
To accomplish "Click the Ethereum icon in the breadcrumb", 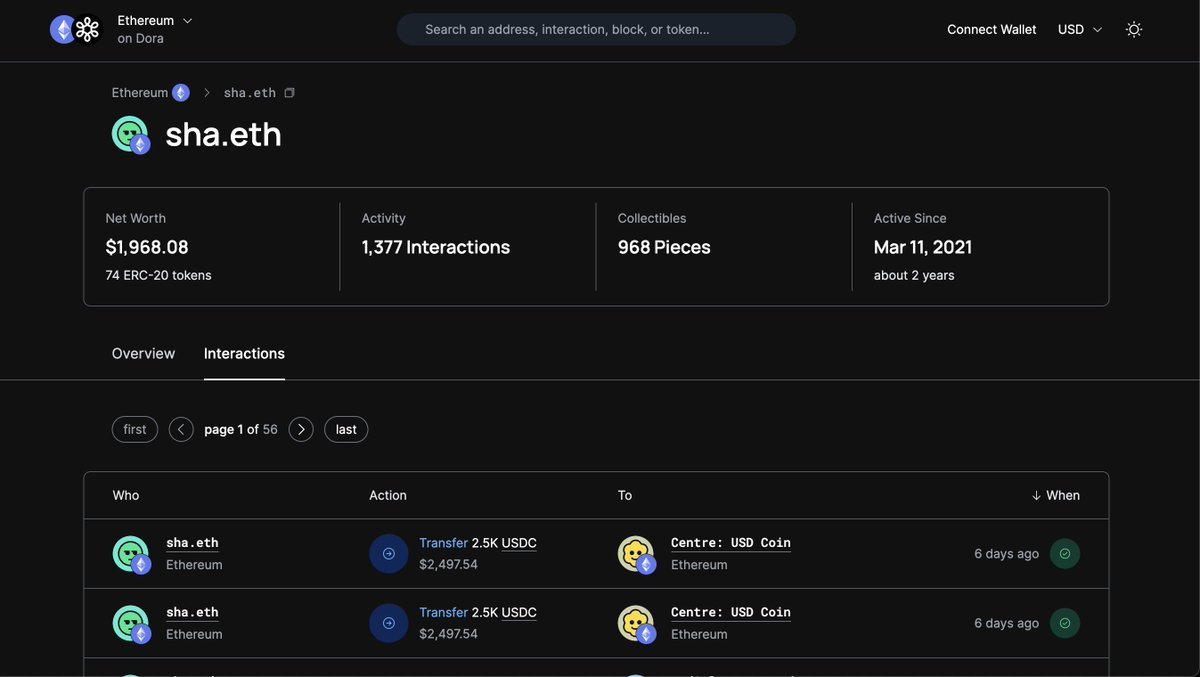I will pos(180,93).
